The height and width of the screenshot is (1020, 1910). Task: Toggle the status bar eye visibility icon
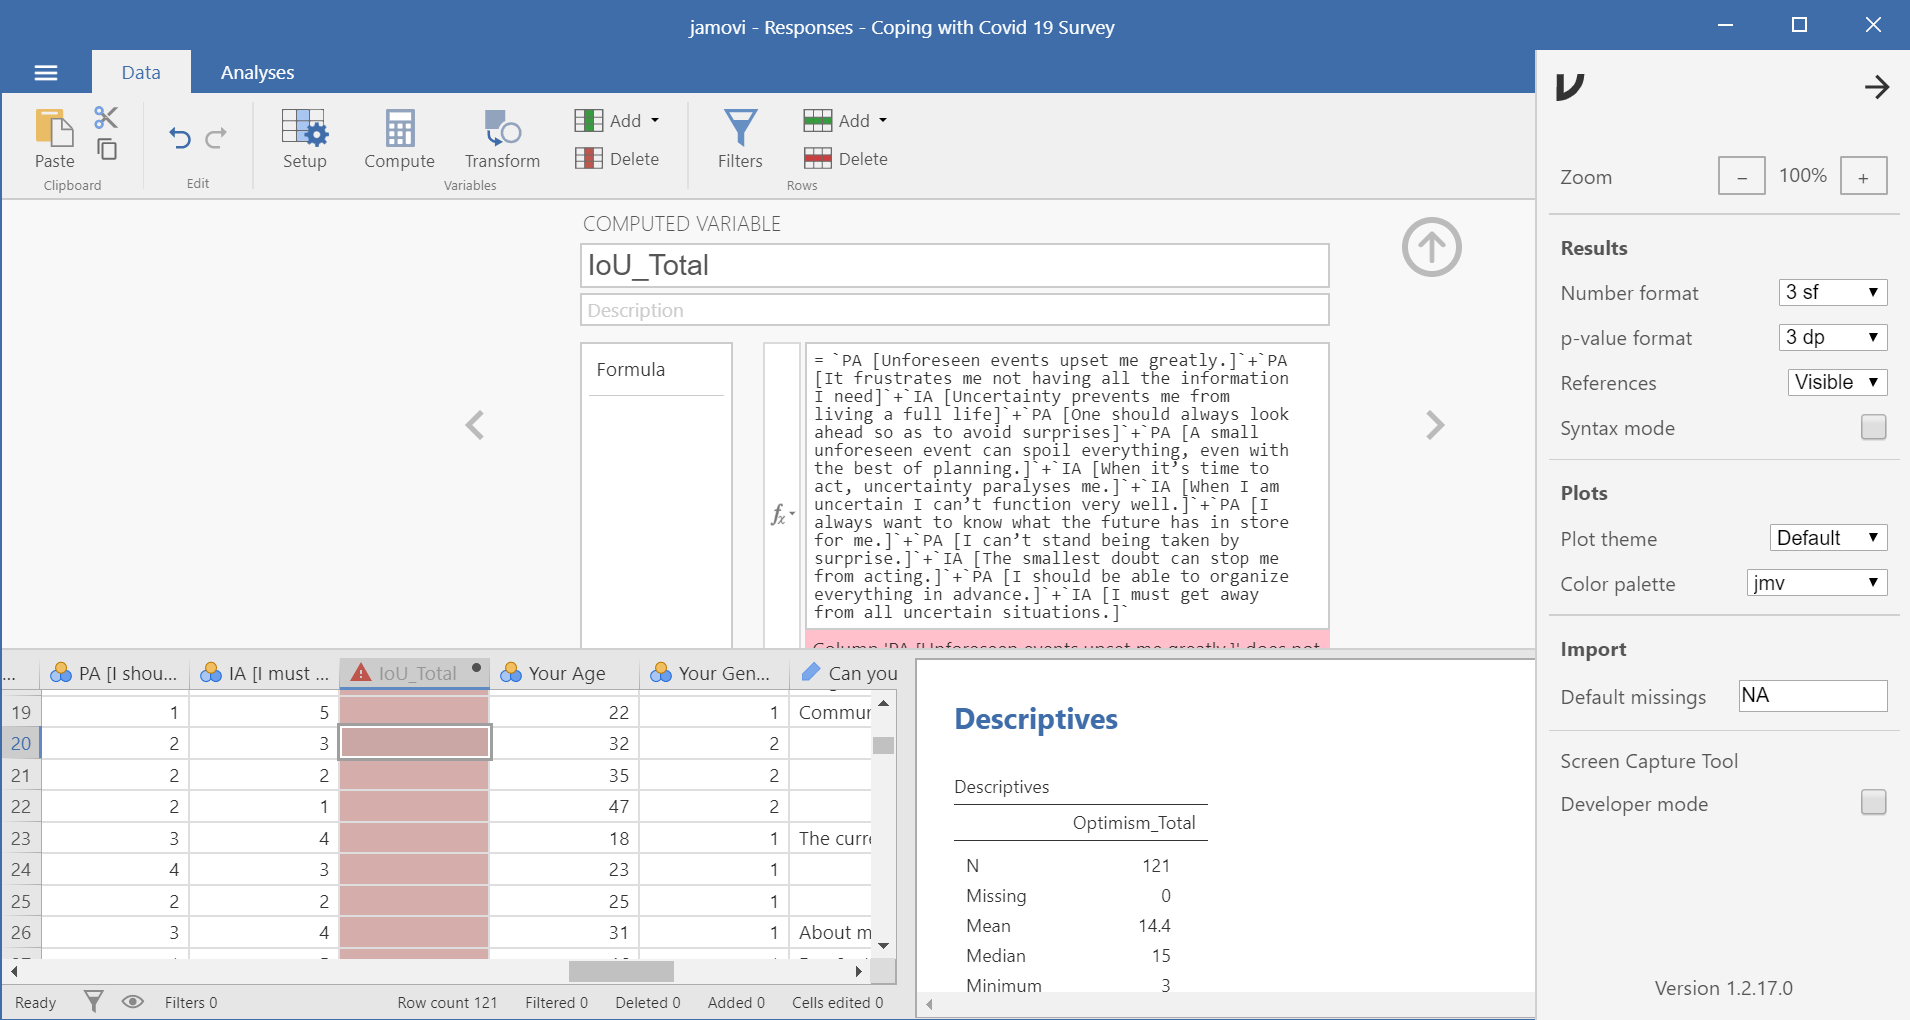pyautogui.click(x=132, y=1001)
